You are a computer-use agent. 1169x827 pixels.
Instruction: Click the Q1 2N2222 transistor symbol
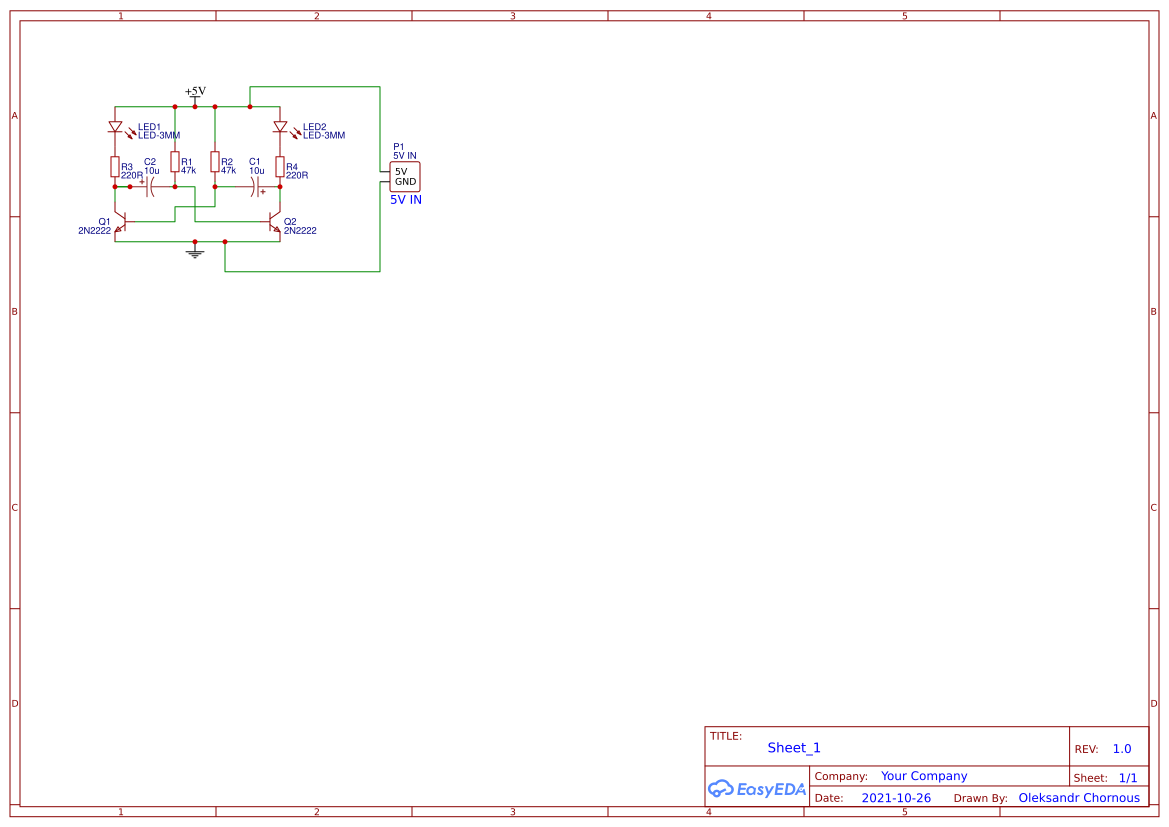pyautogui.click(x=123, y=222)
